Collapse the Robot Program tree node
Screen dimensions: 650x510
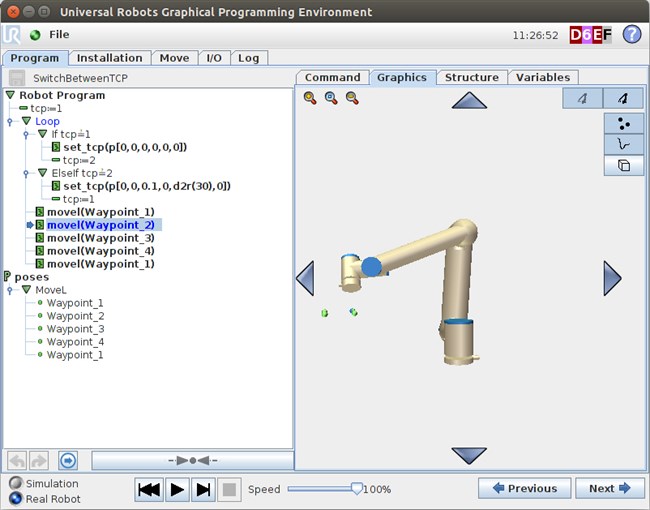(x=10, y=95)
